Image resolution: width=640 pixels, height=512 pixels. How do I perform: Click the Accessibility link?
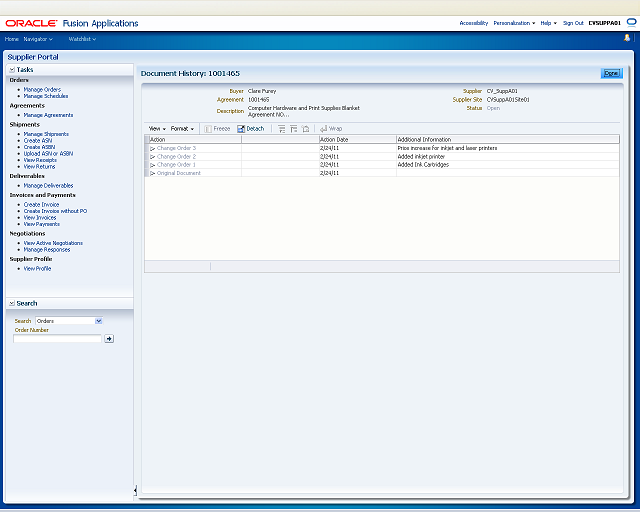473,23
